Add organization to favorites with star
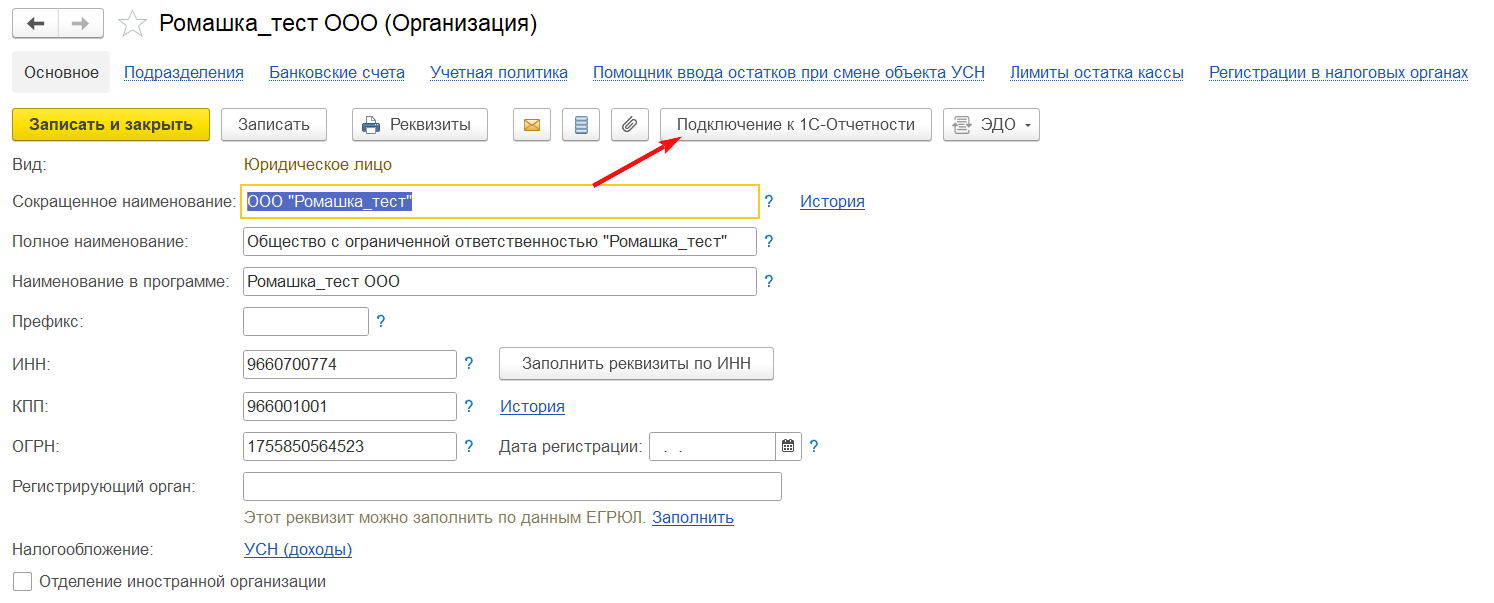Screen dimensions: 1494x603 pyautogui.click(x=132, y=23)
